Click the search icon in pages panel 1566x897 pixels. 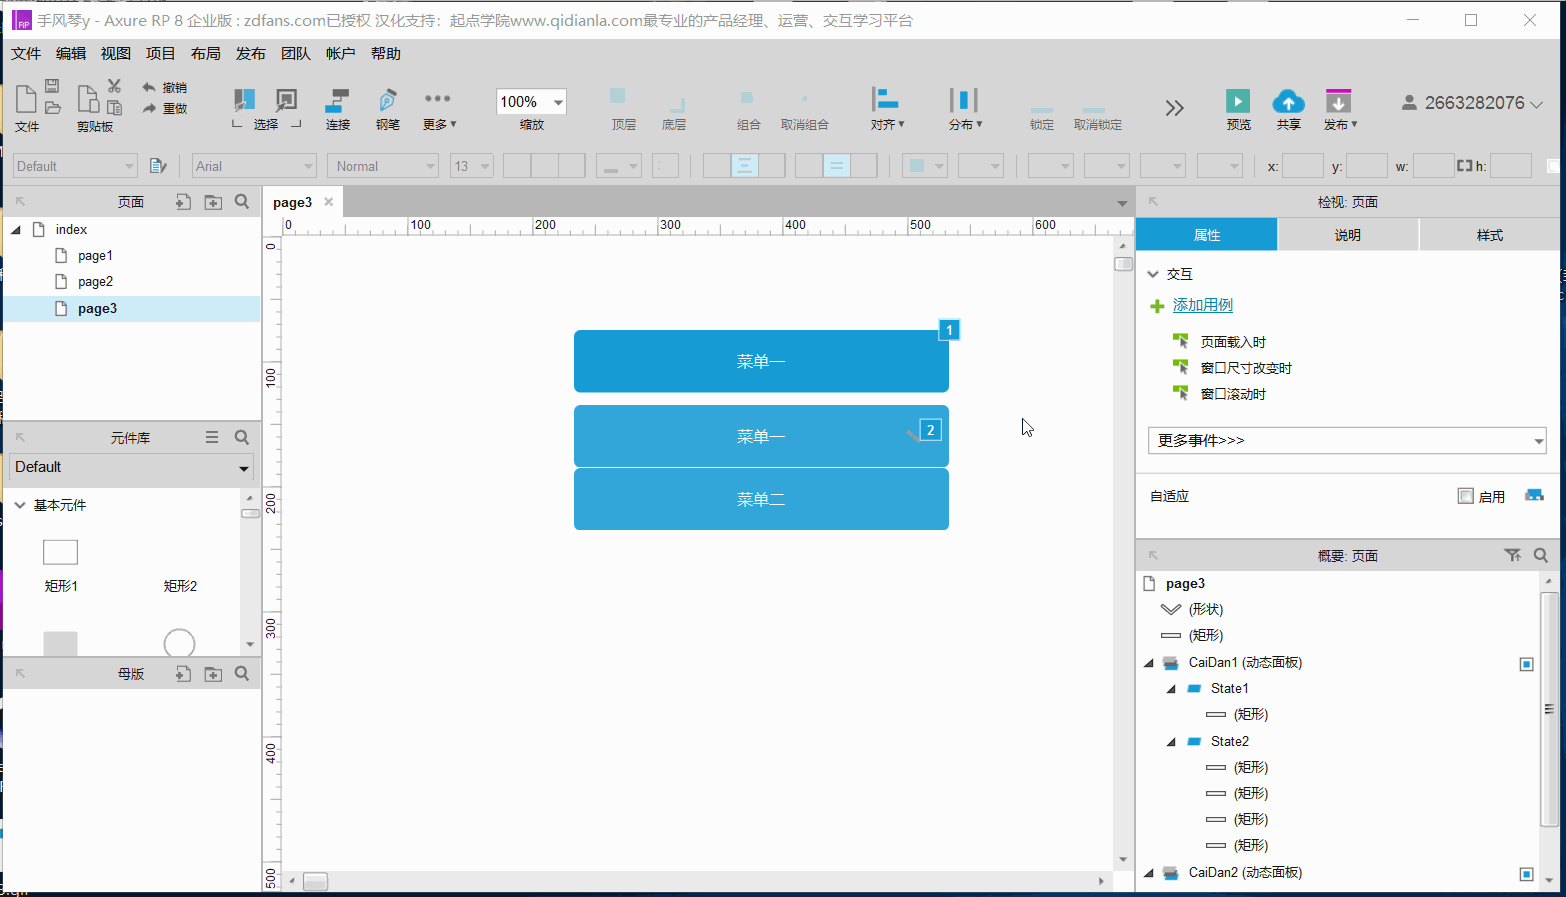pyautogui.click(x=242, y=202)
